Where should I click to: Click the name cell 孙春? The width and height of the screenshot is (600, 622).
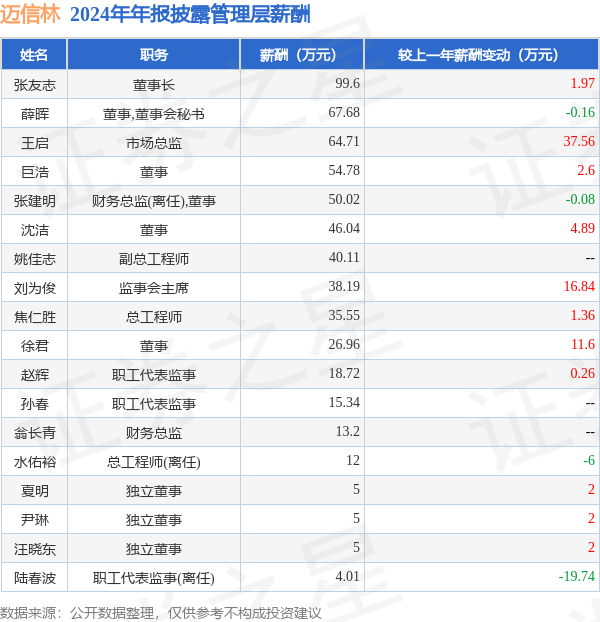[x=35, y=404]
